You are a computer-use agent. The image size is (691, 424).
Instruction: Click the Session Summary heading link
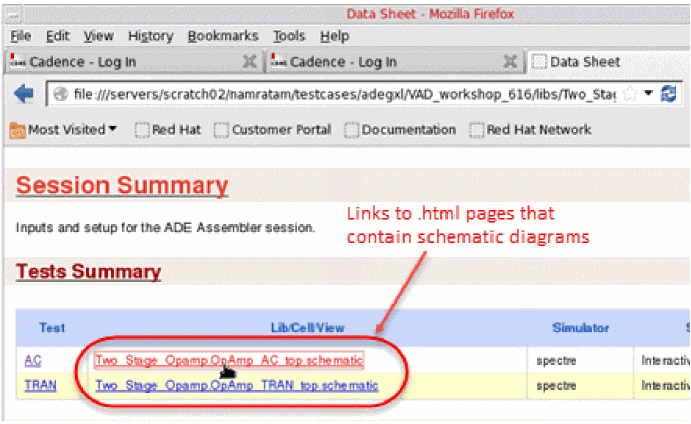pyautogui.click(x=122, y=186)
